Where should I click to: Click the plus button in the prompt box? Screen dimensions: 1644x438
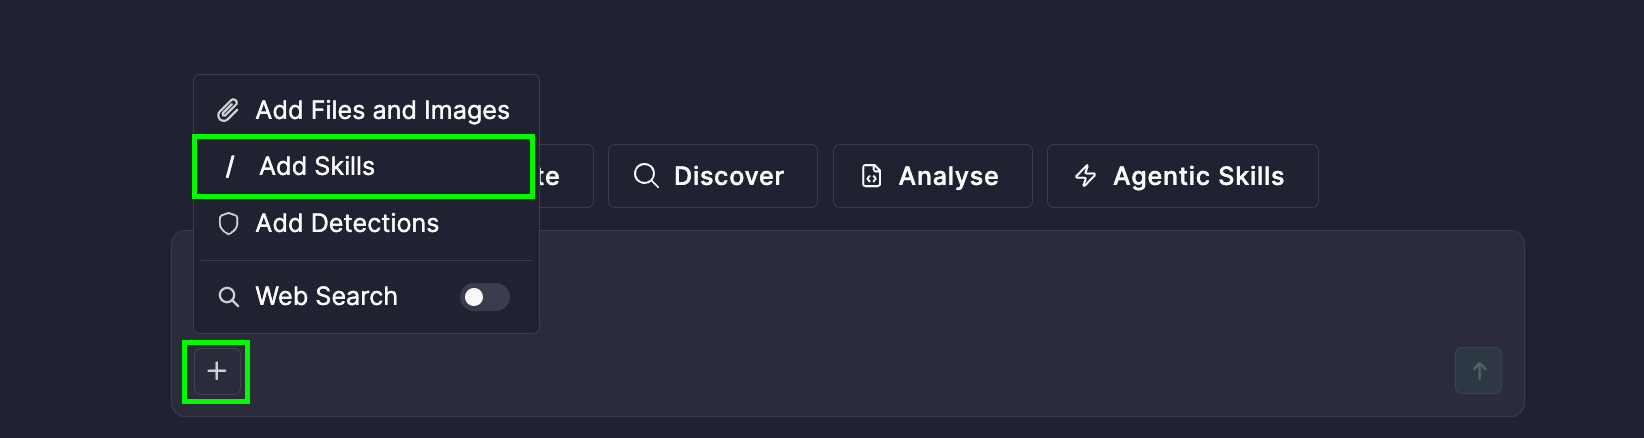[x=216, y=371]
